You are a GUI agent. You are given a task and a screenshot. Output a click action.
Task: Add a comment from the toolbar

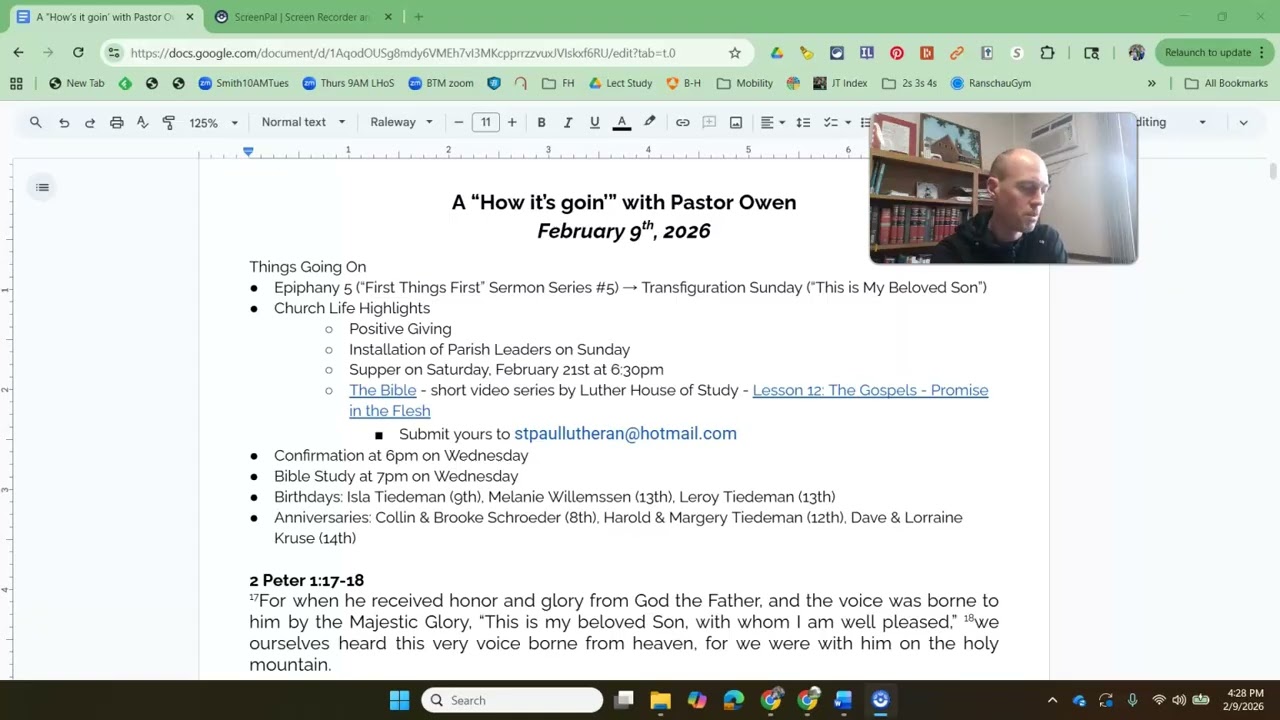click(x=709, y=122)
